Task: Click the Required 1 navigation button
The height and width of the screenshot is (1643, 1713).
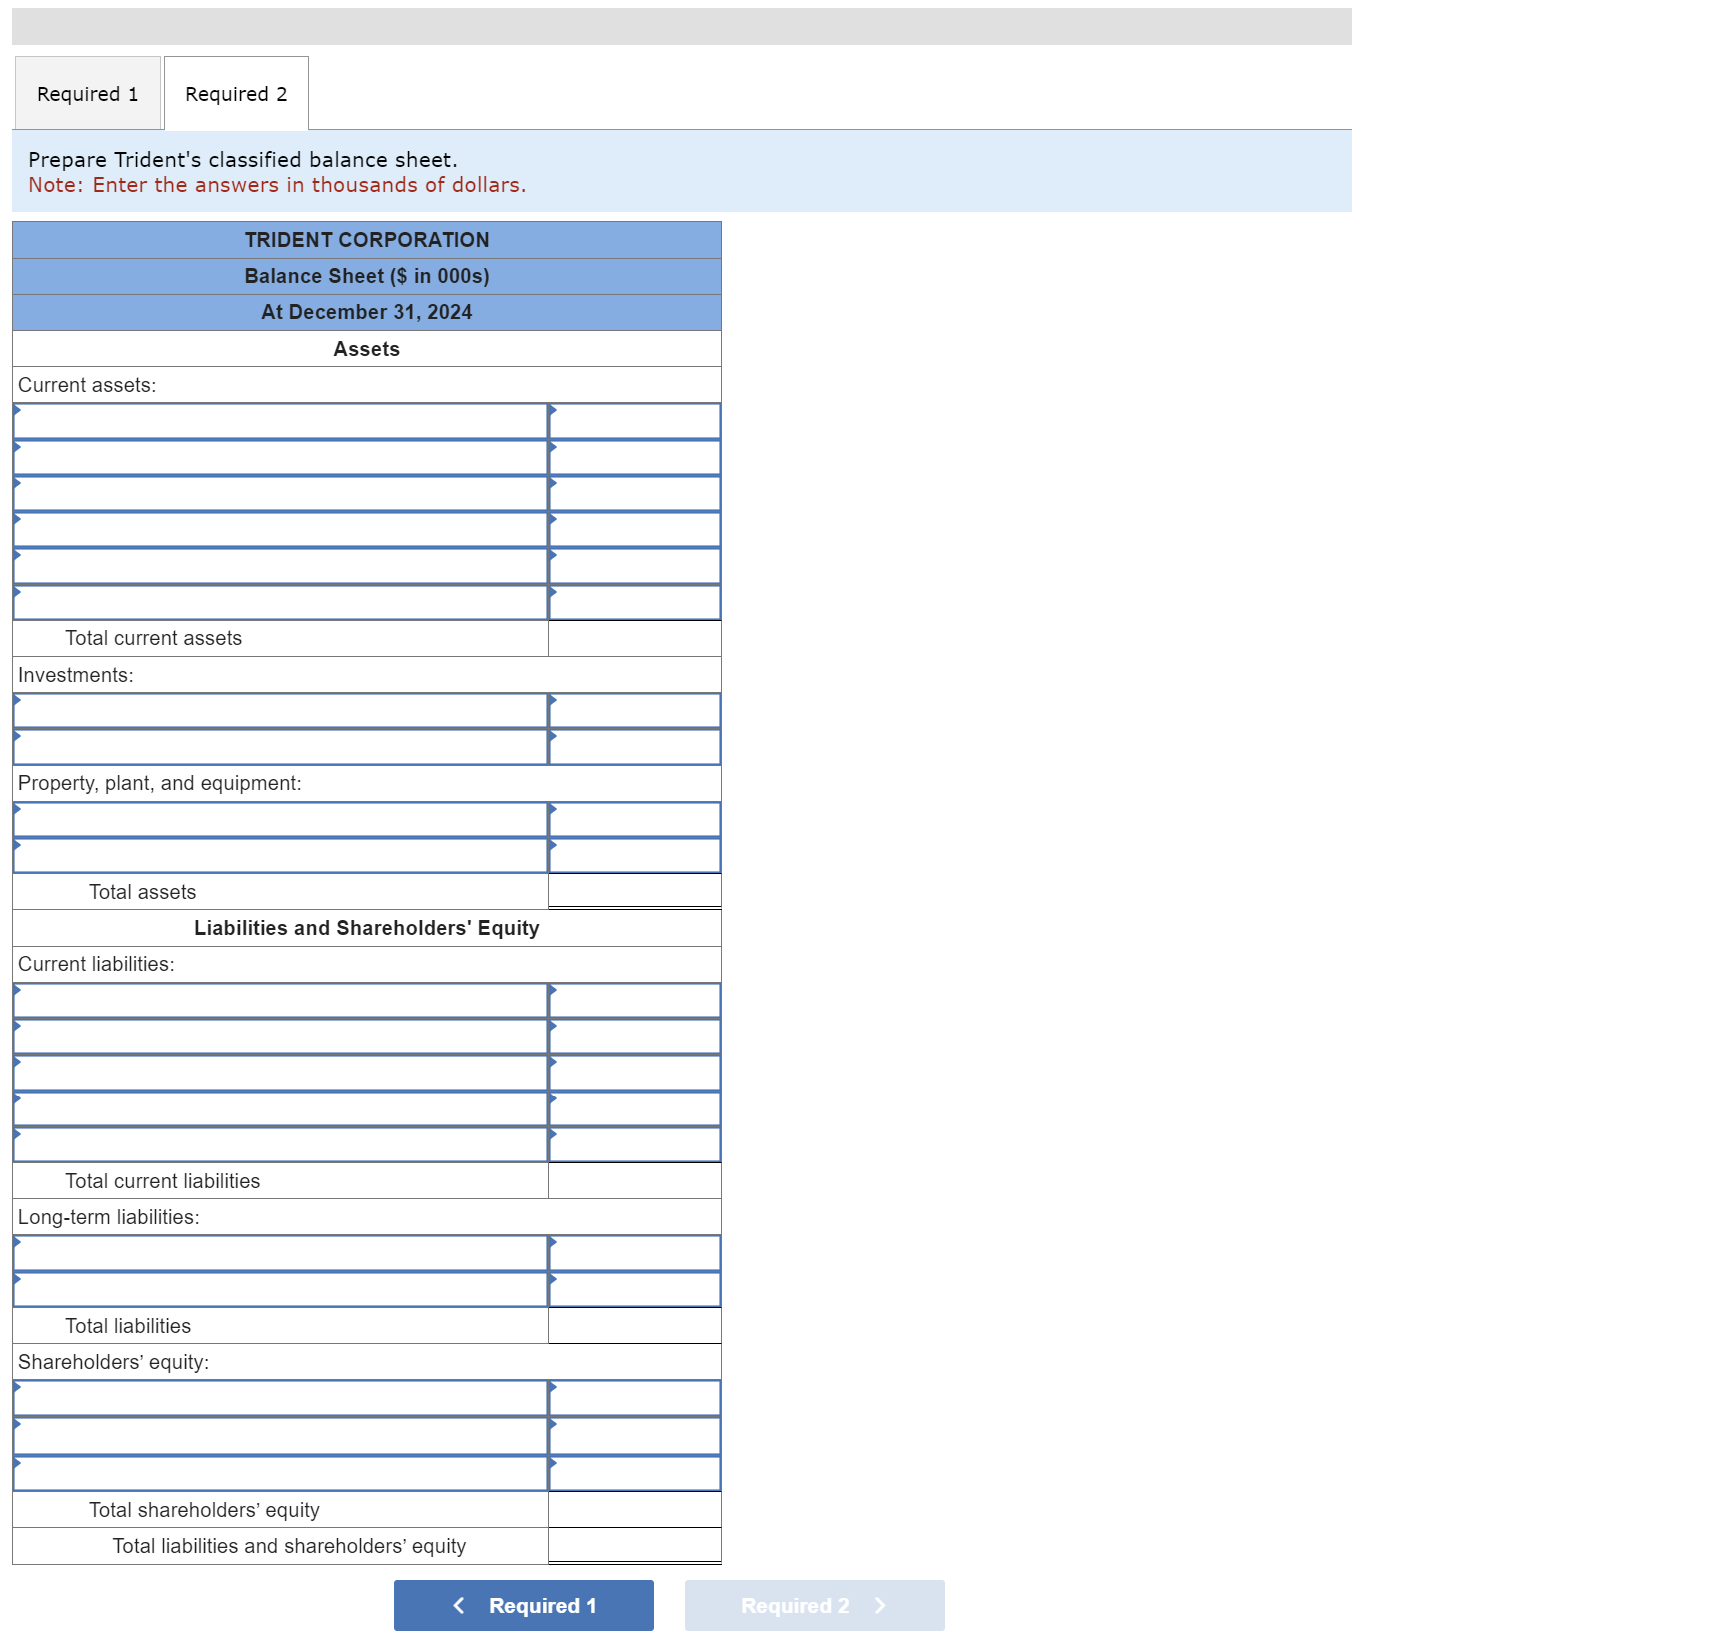Action: [x=523, y=1605]
